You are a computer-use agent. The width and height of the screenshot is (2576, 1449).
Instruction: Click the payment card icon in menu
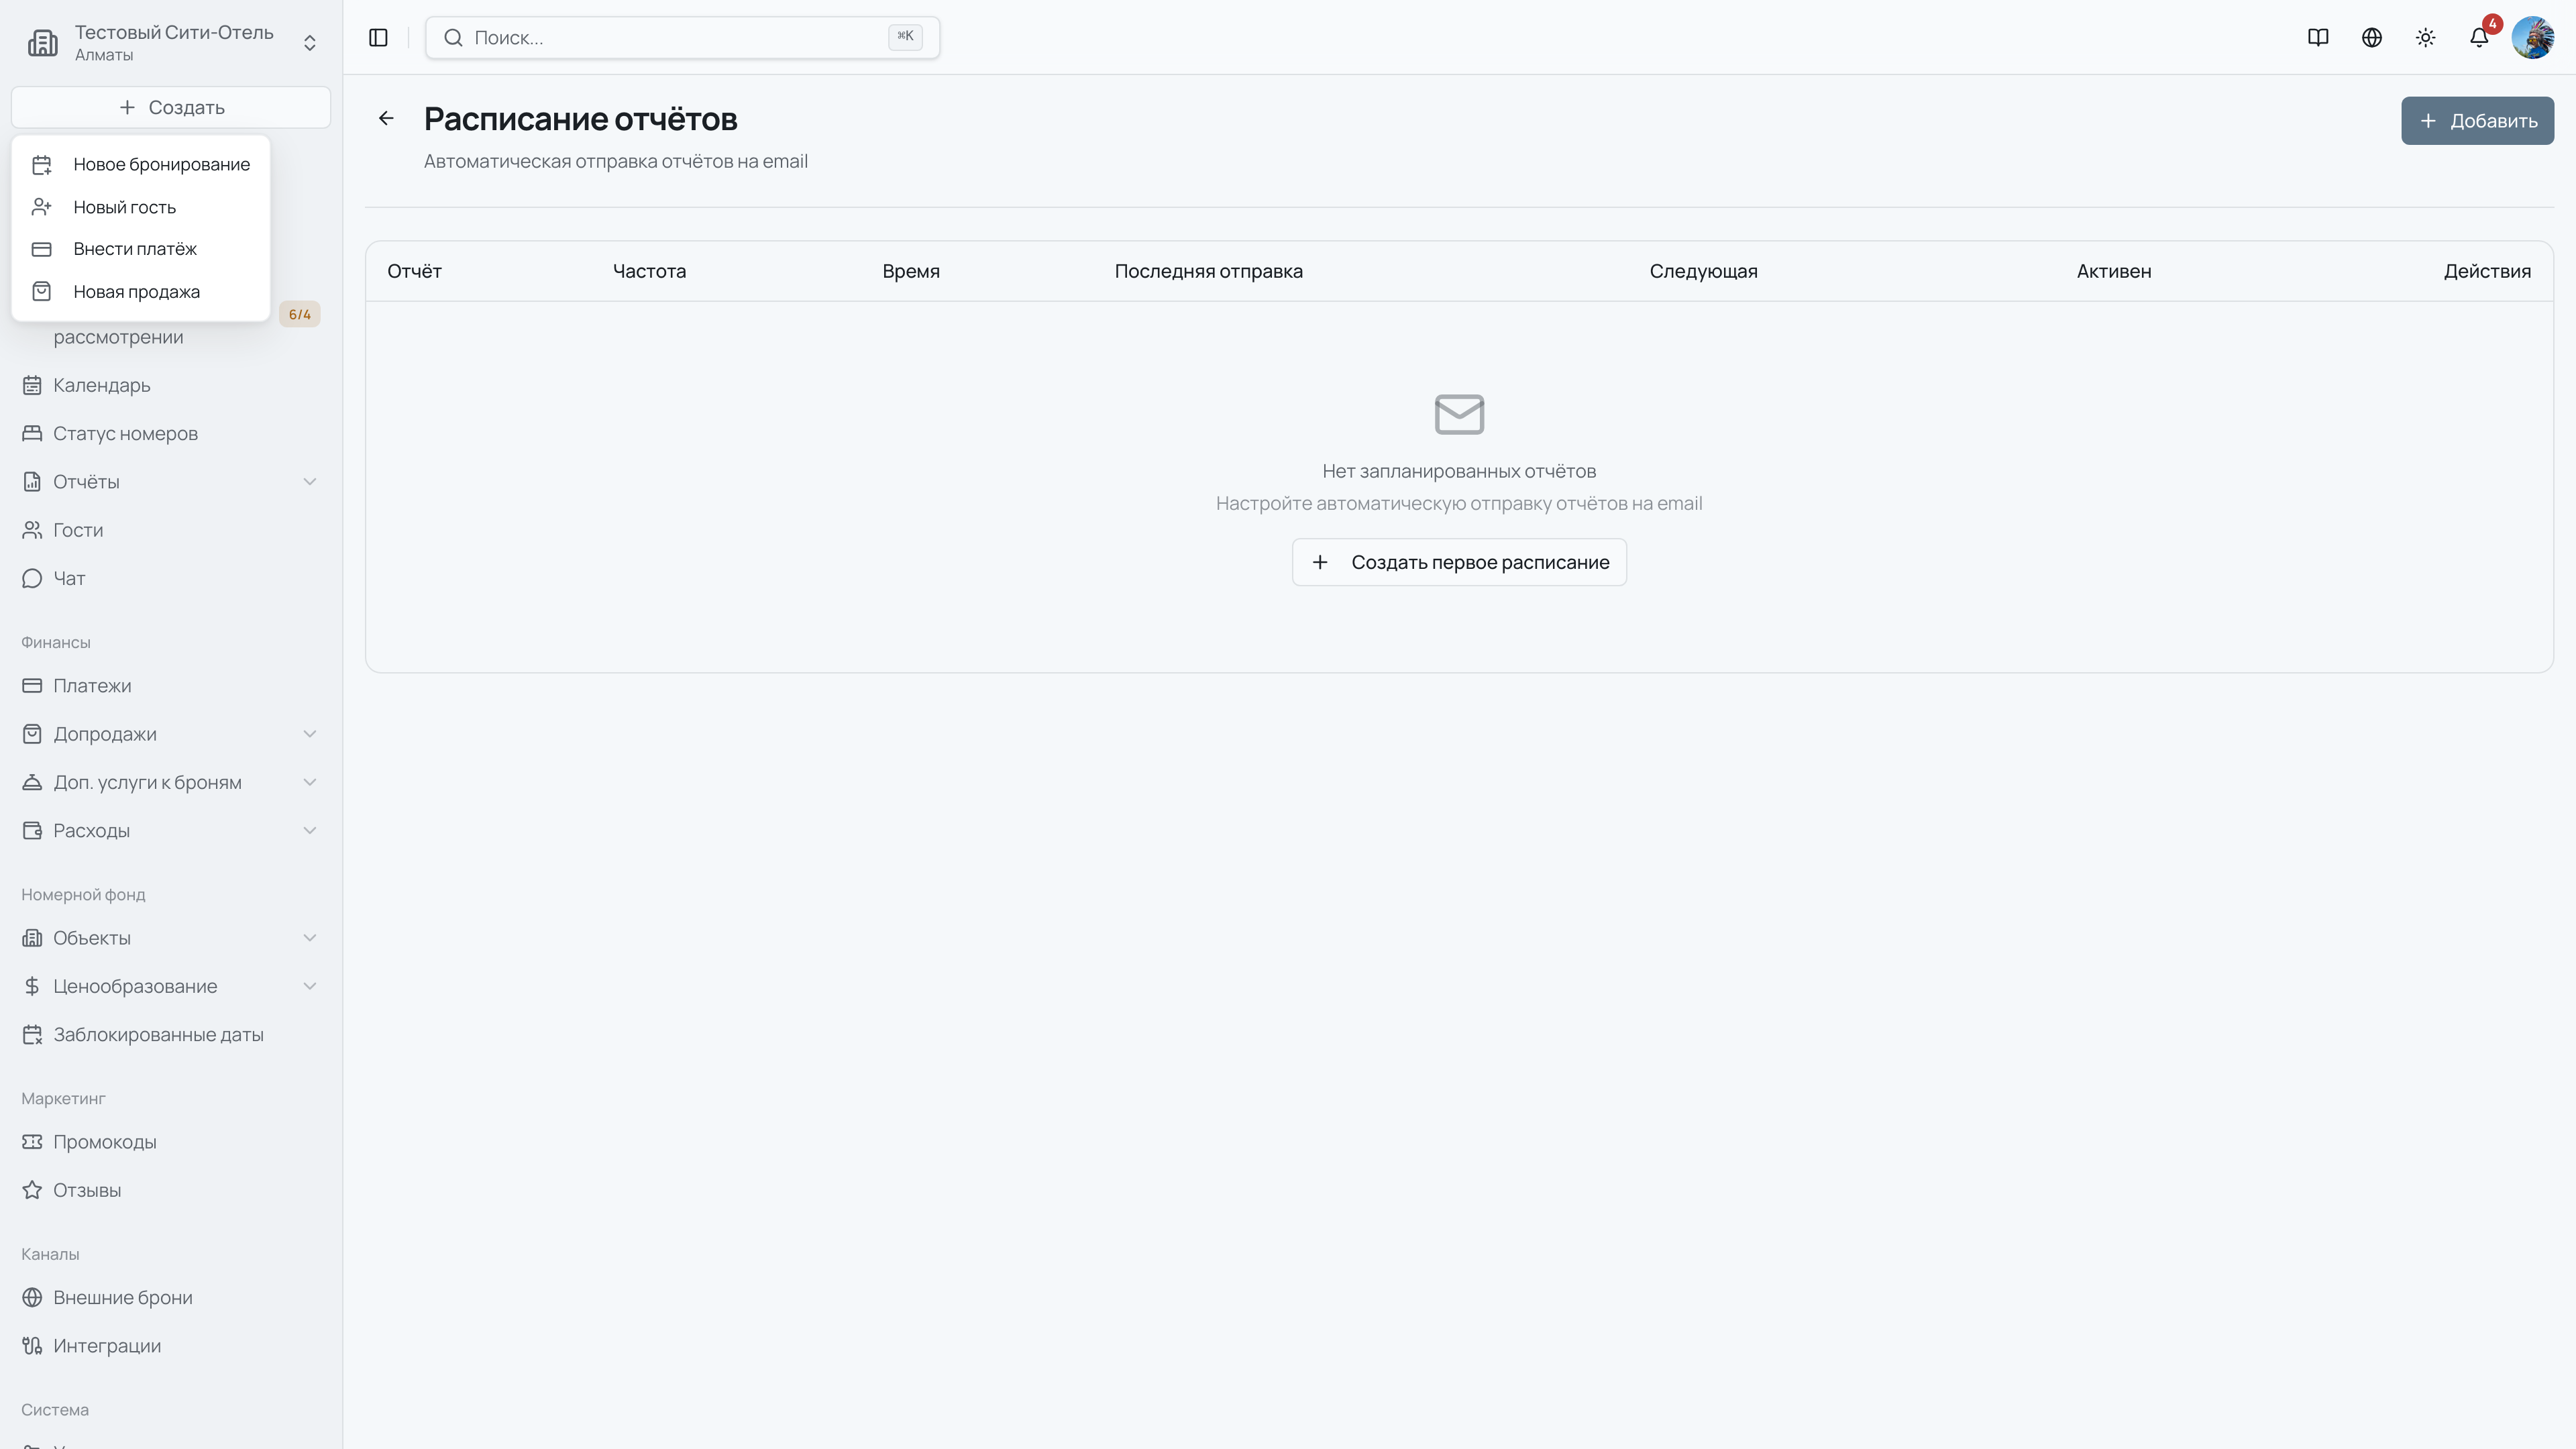pyautogui.click(x=42, y=249)
